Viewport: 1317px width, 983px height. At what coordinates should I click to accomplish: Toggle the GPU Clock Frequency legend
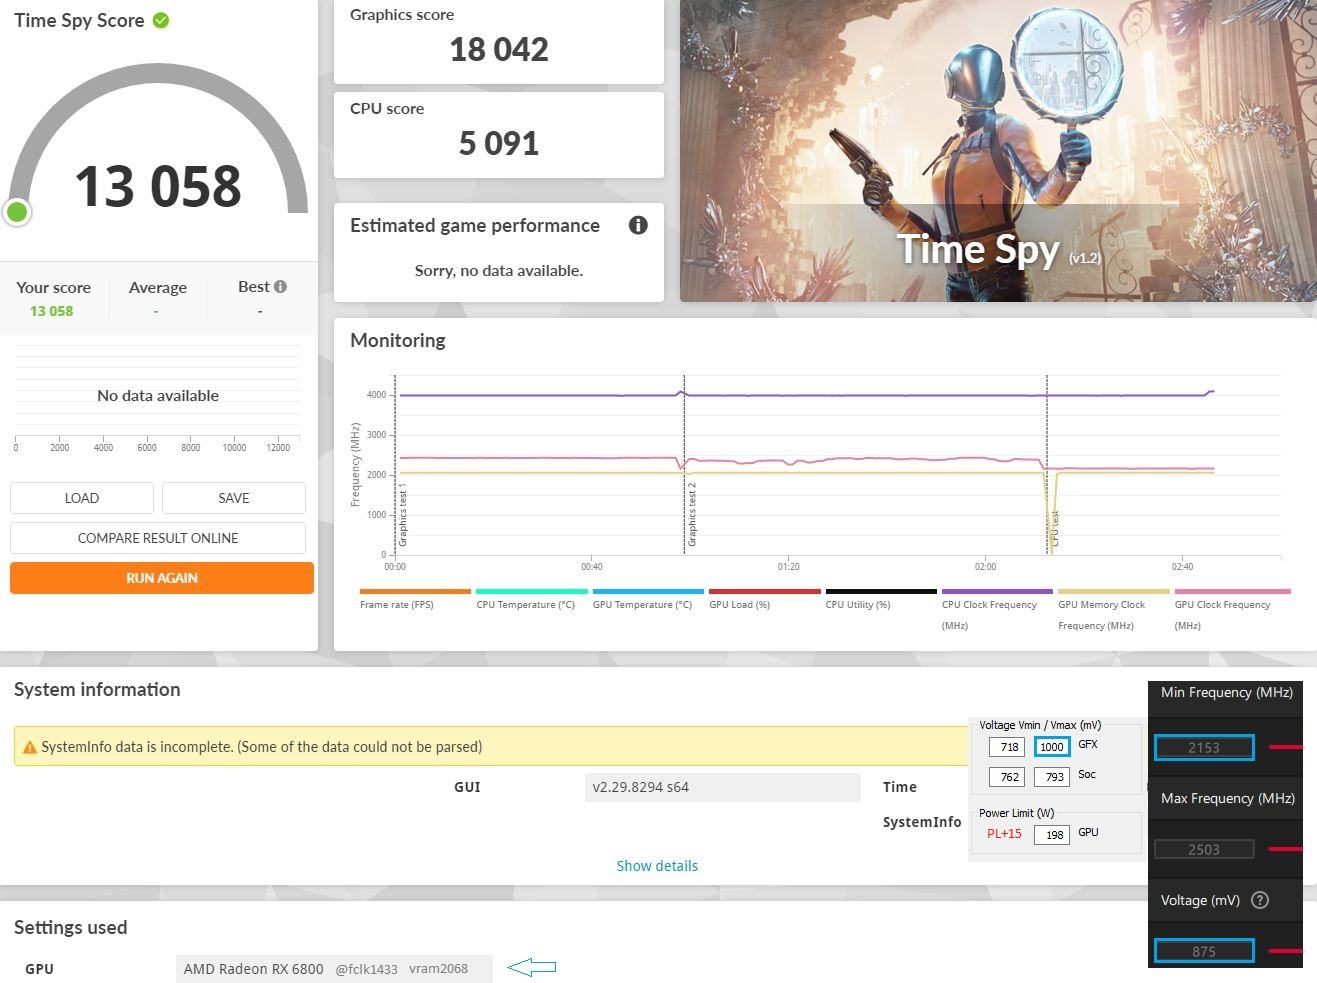(1232, 610)
